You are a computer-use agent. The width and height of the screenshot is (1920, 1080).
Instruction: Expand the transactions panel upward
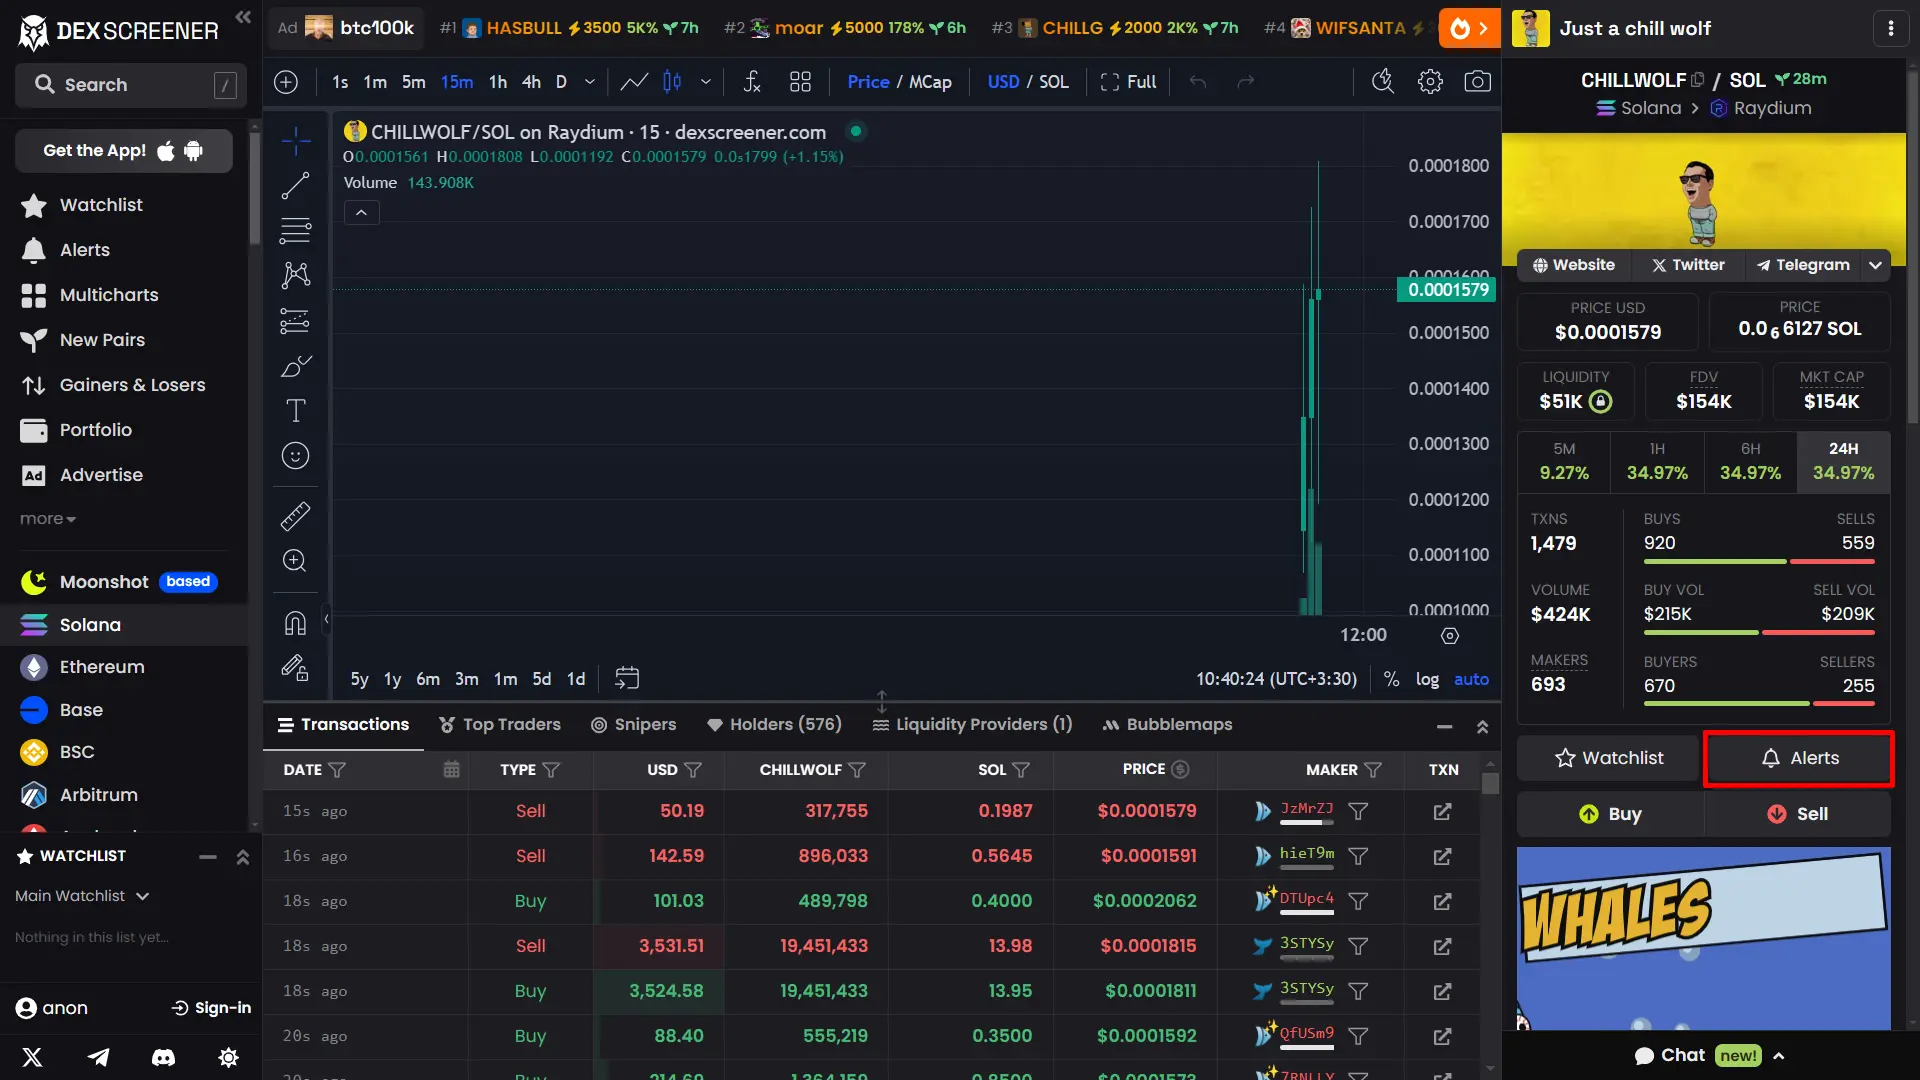1482,727
